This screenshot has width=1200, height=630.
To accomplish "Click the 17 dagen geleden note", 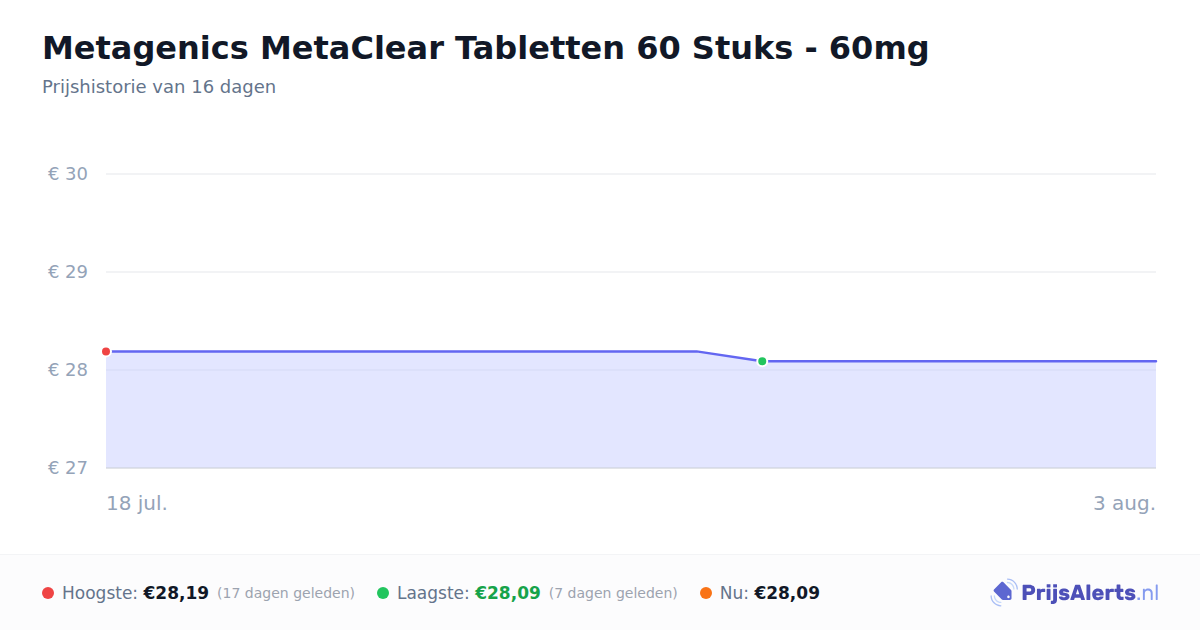I will tap(286, 594).
